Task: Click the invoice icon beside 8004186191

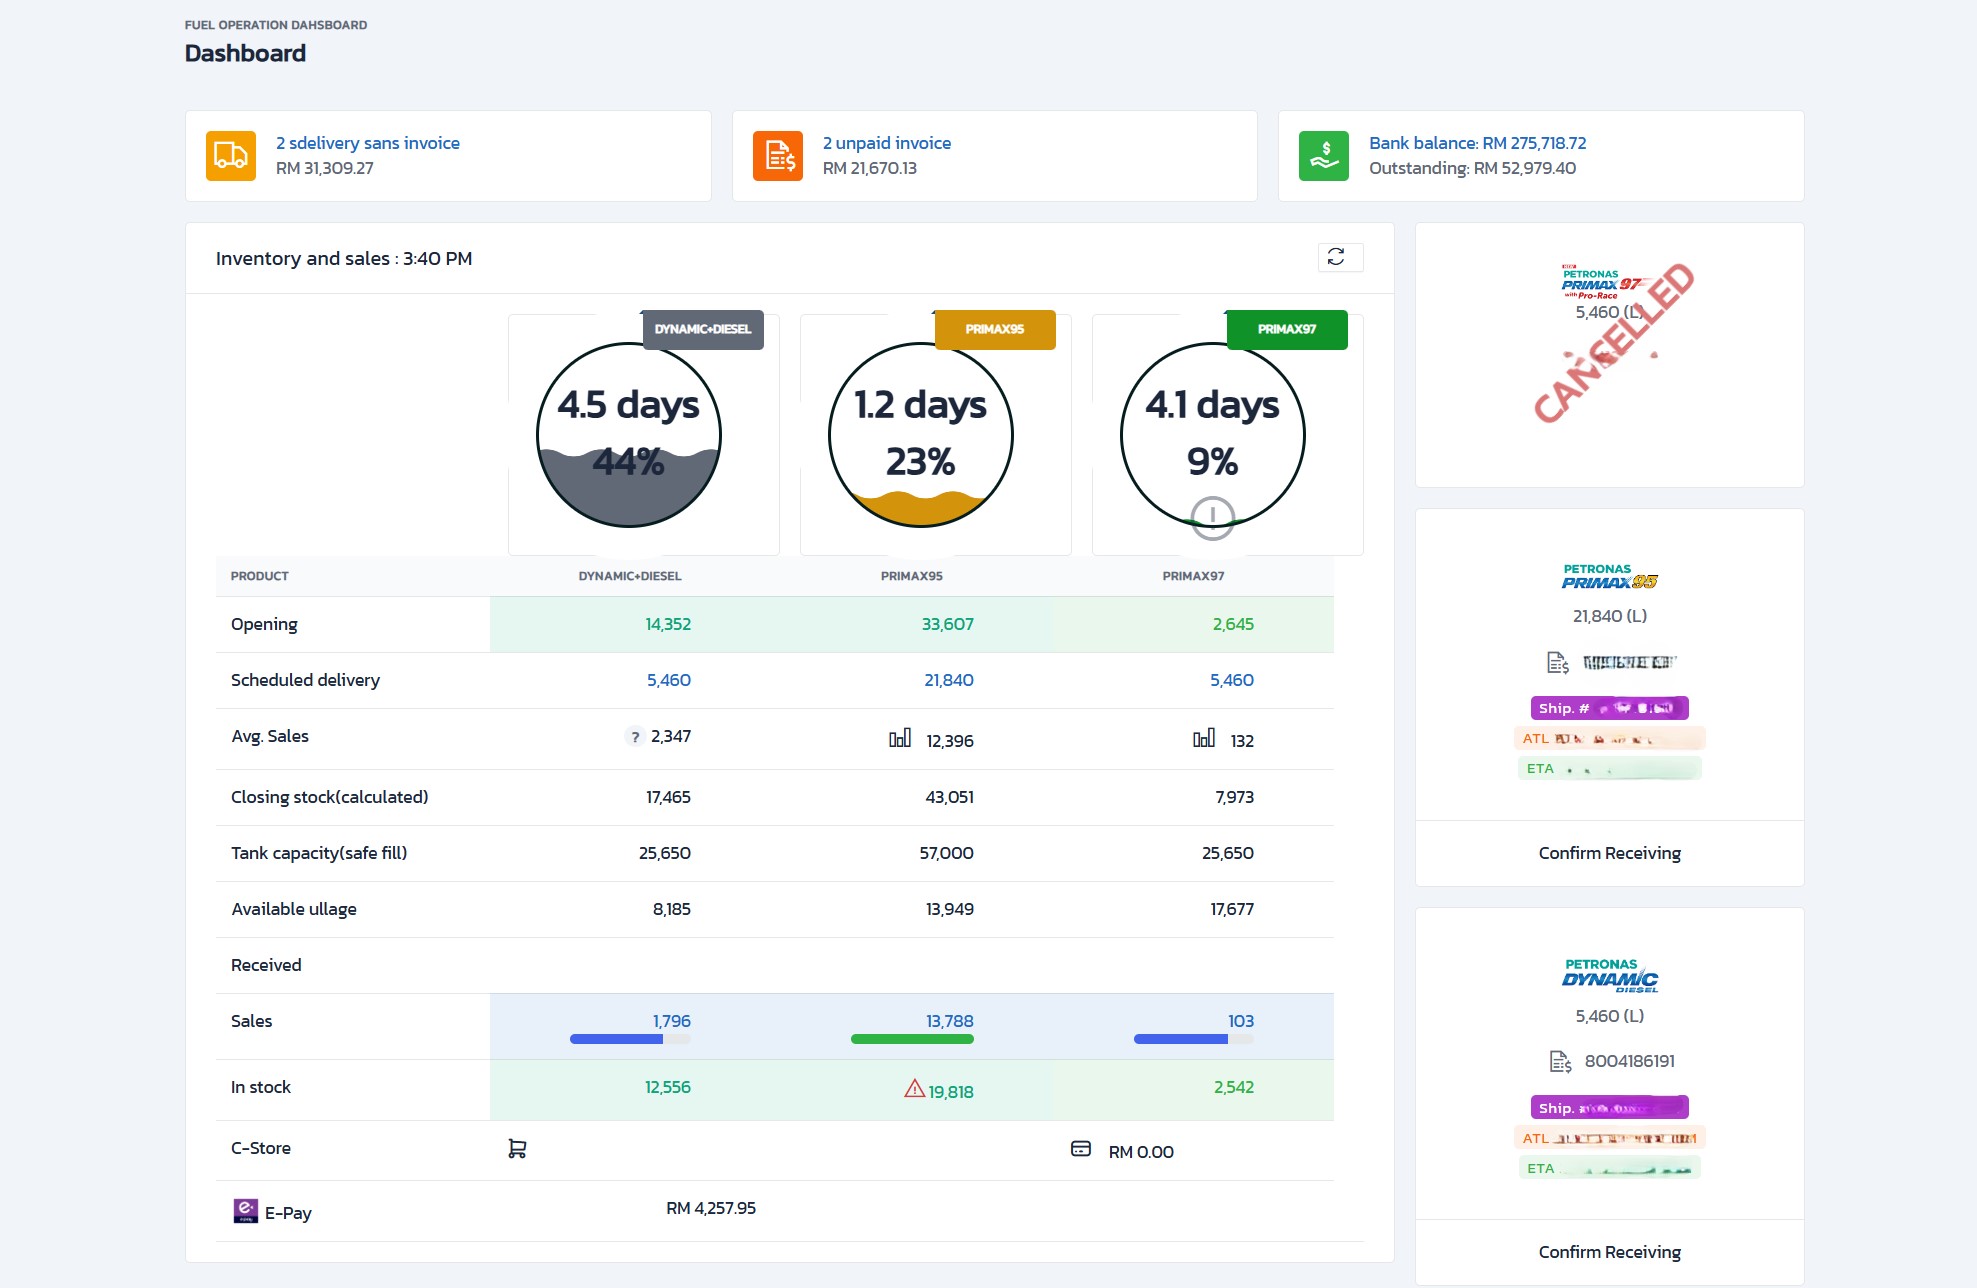Action: 1560,1061
